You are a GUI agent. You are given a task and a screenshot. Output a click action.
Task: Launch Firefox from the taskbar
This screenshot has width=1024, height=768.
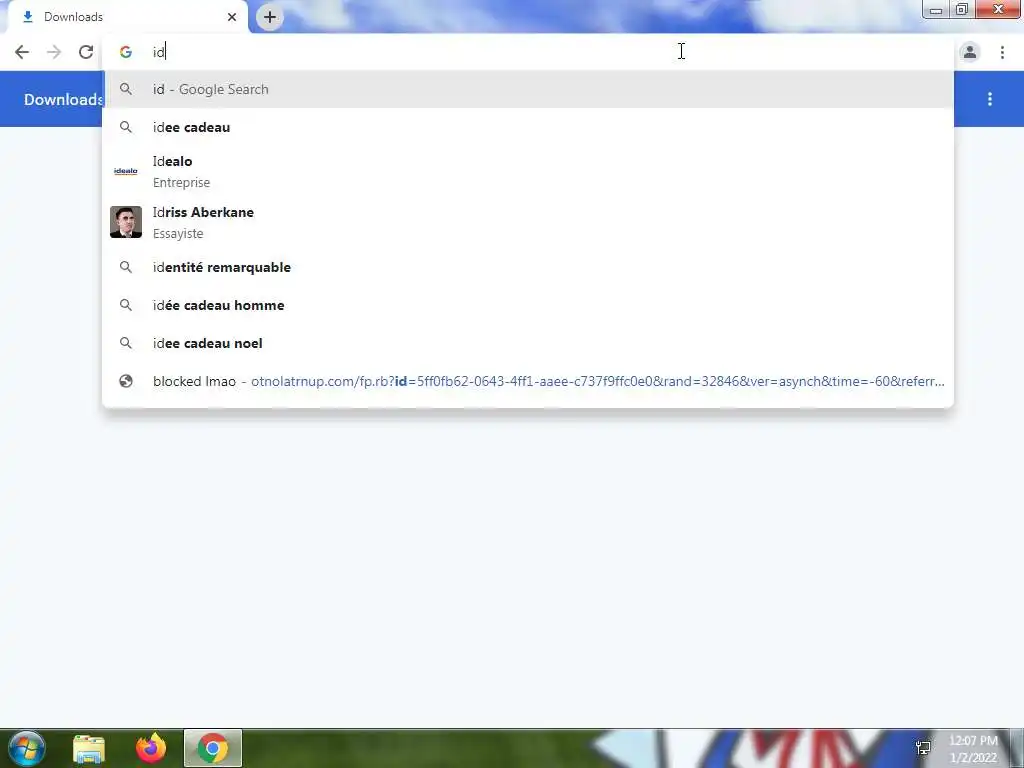pos(151,748)
